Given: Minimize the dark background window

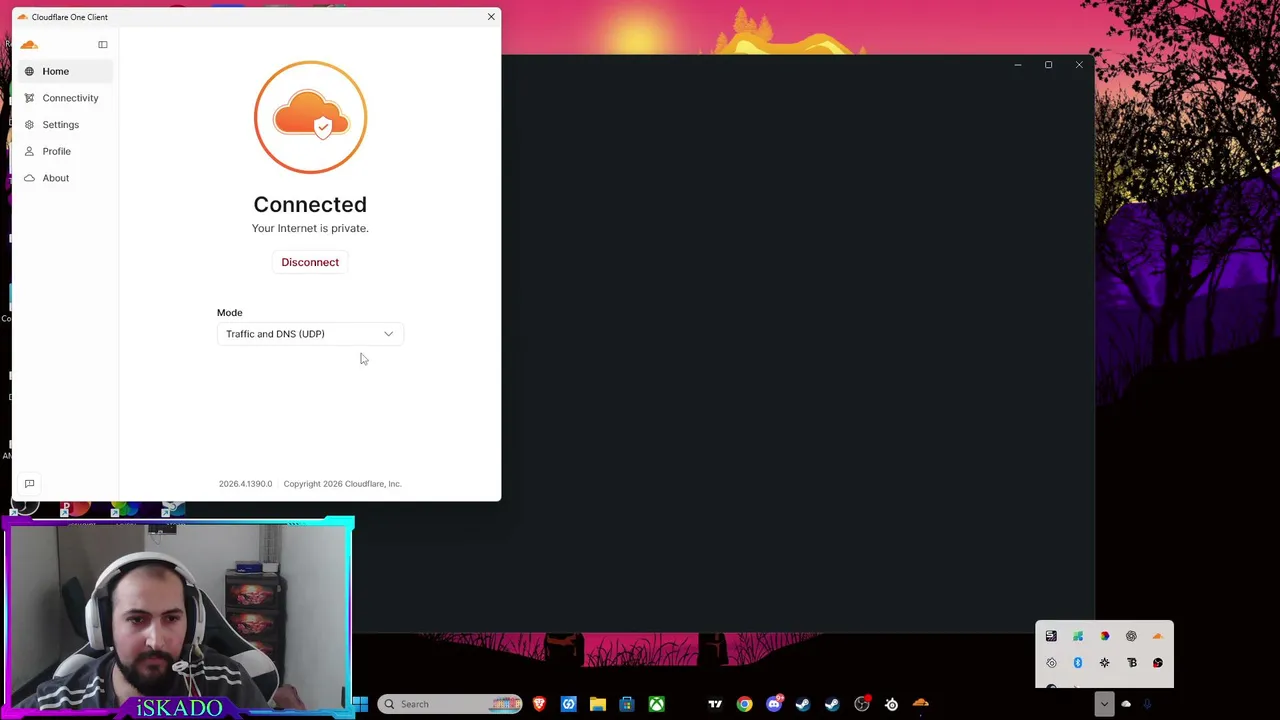Looking at the screenshot, I should (1017, 65).
